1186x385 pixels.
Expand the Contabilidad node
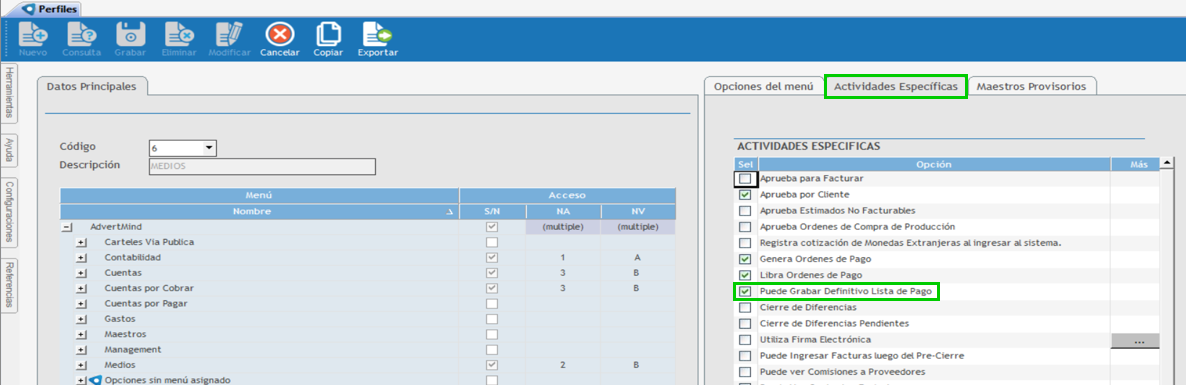tap(82, 257)
